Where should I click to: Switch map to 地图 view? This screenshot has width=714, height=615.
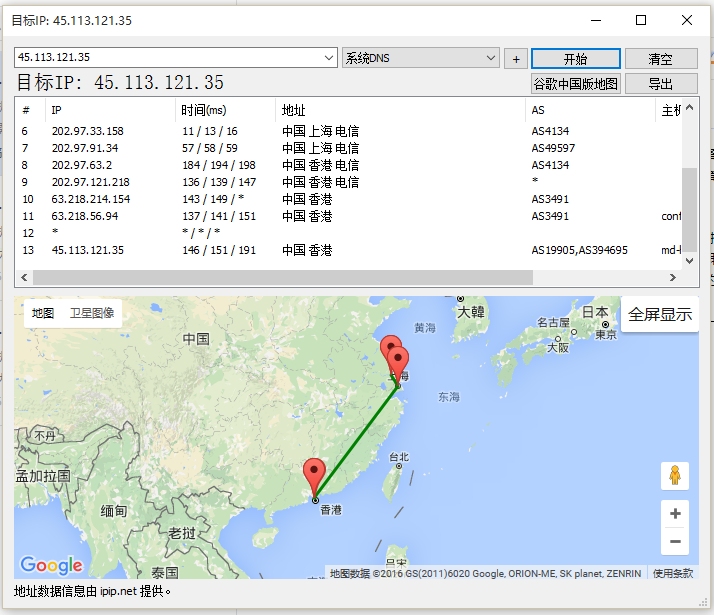[43, 313]
